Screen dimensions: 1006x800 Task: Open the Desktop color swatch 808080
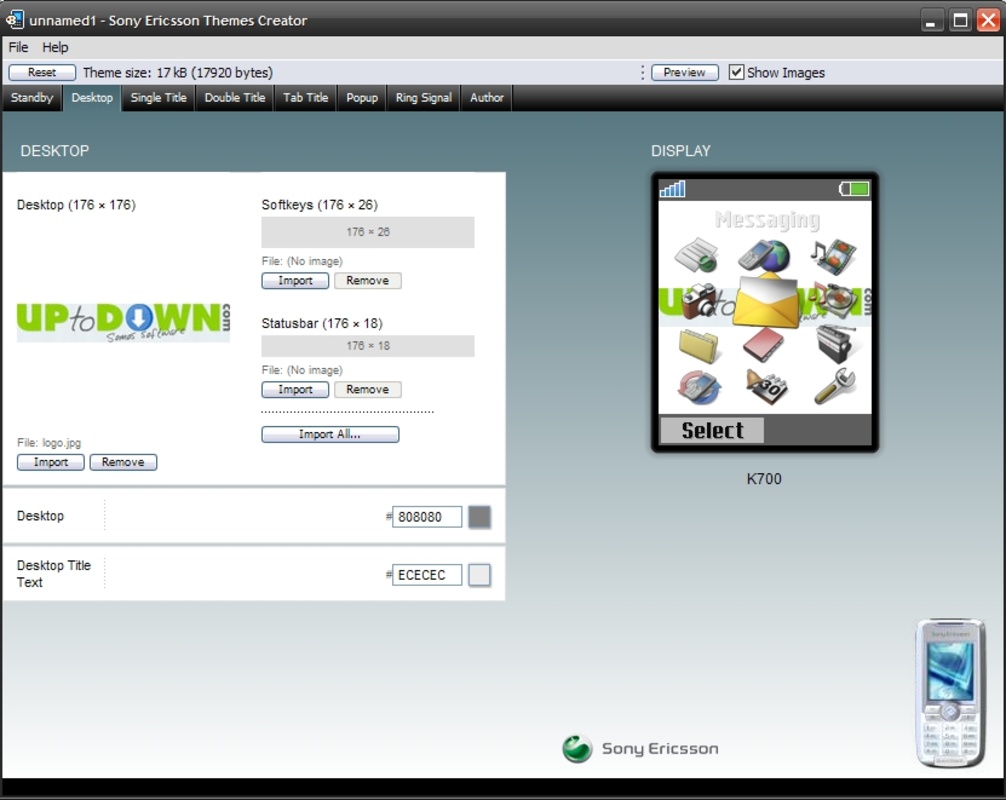pyautogui.click(x=479, y=517)
